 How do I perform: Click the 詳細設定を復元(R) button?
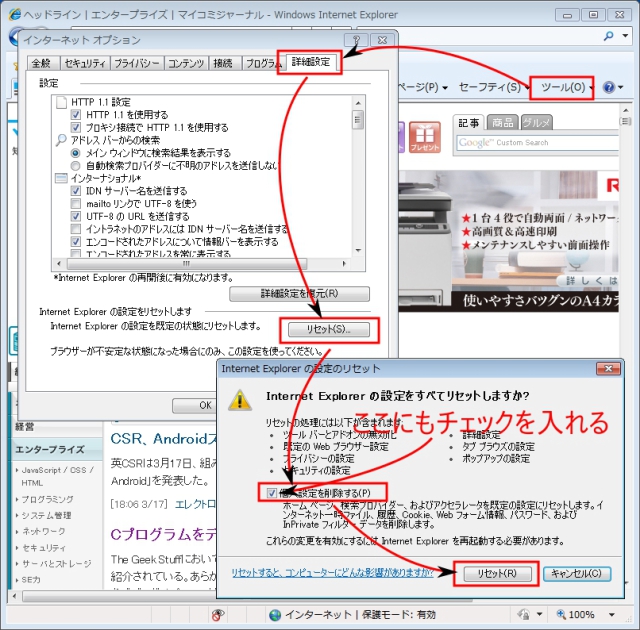(299, 294)
